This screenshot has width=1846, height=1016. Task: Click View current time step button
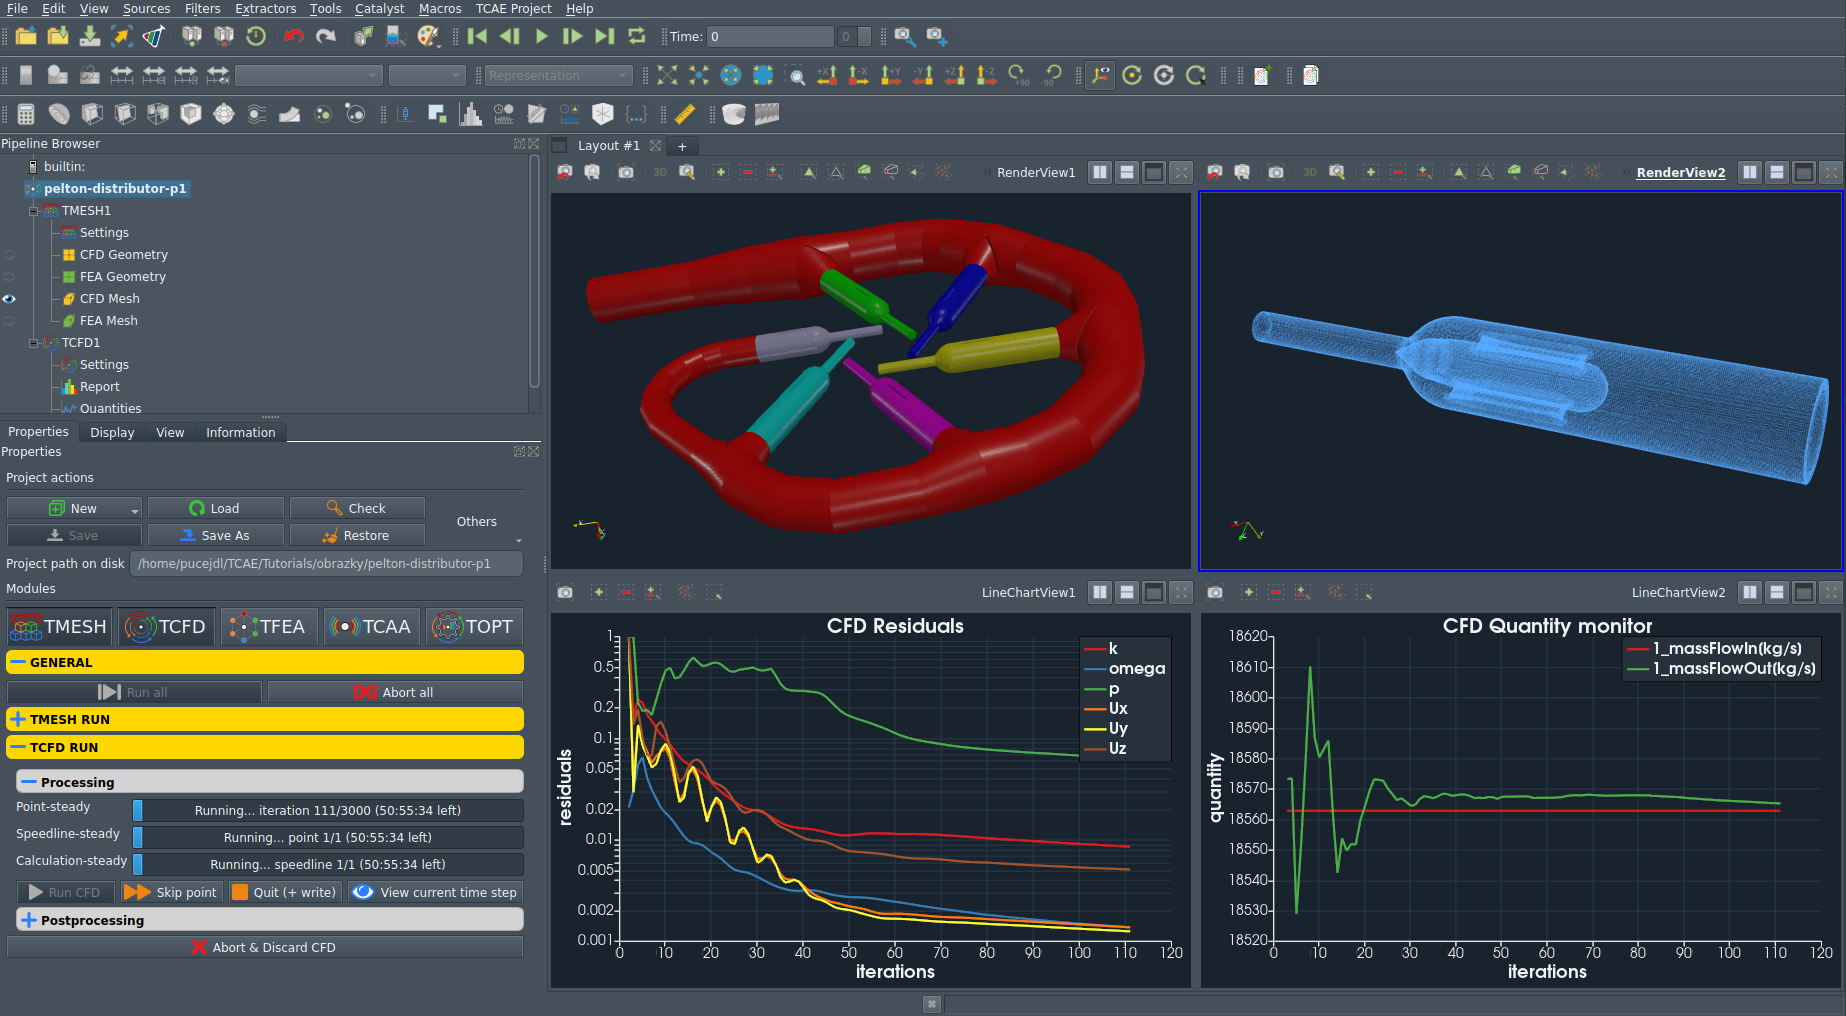pyautogui.click(x=435, y=892)
